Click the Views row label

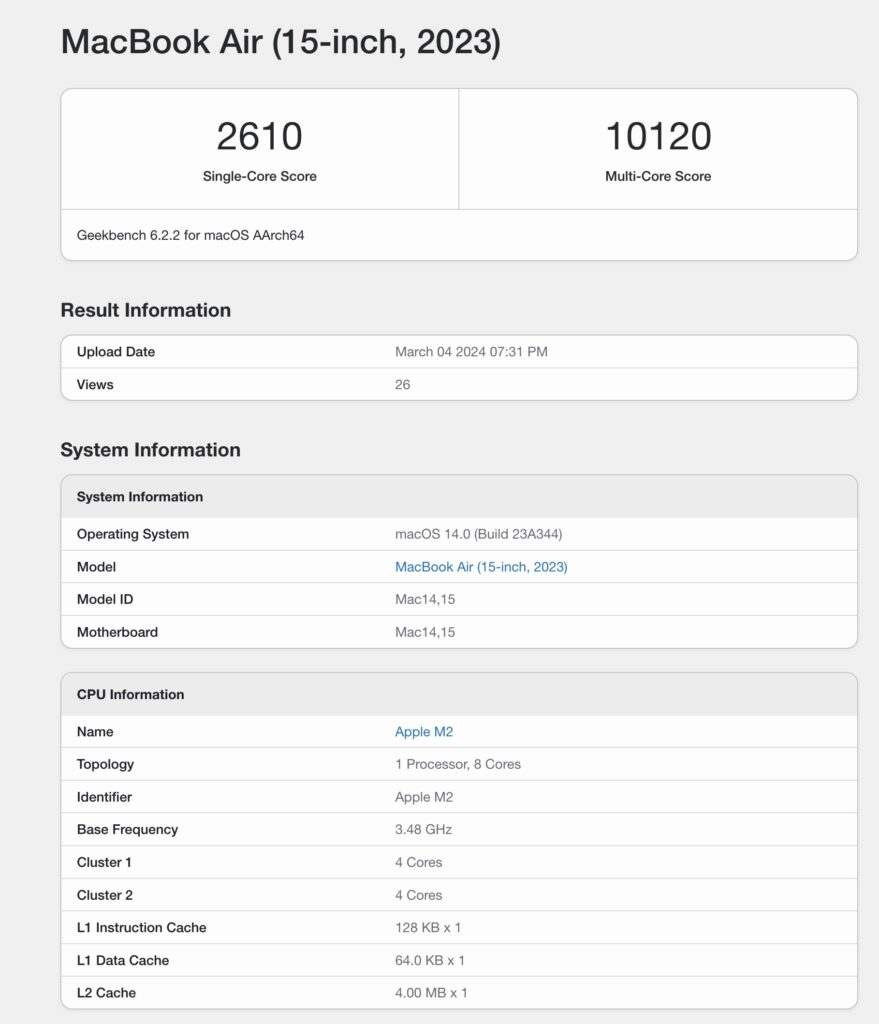pos(95,385)
